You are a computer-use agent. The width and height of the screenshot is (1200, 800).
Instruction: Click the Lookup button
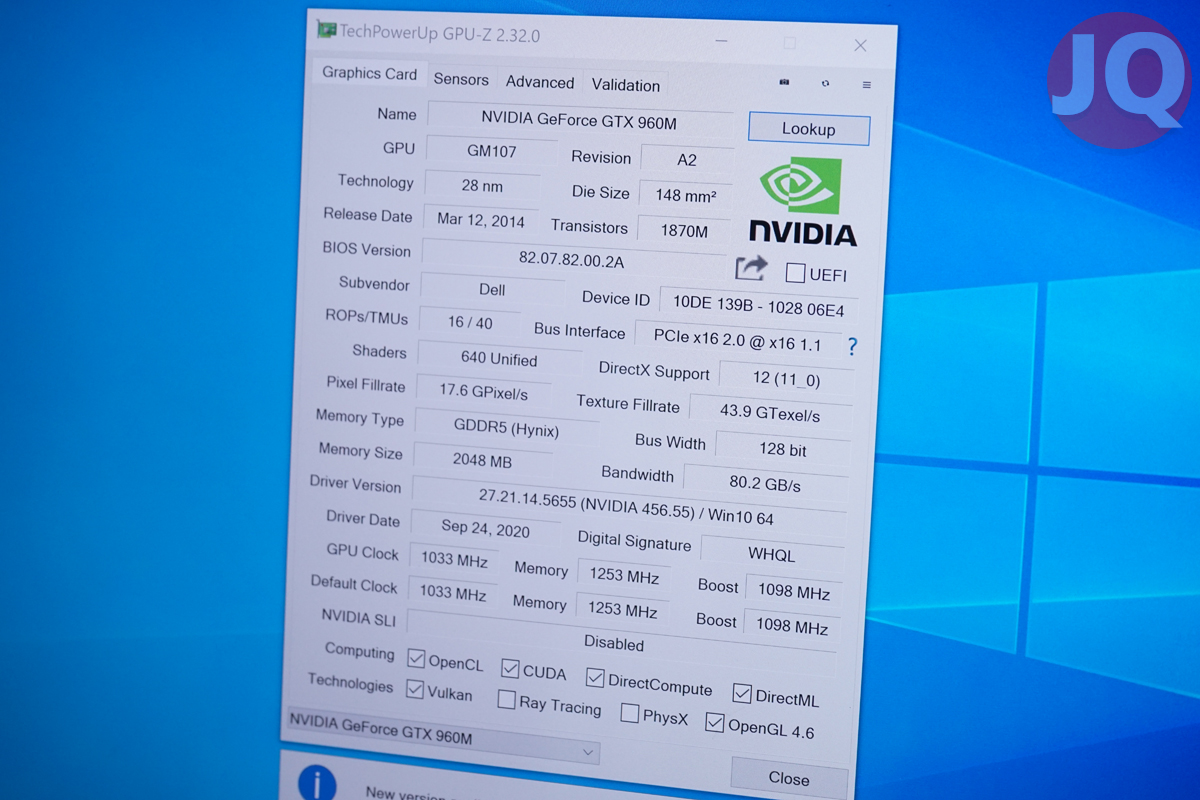click(x=809, y=129)
